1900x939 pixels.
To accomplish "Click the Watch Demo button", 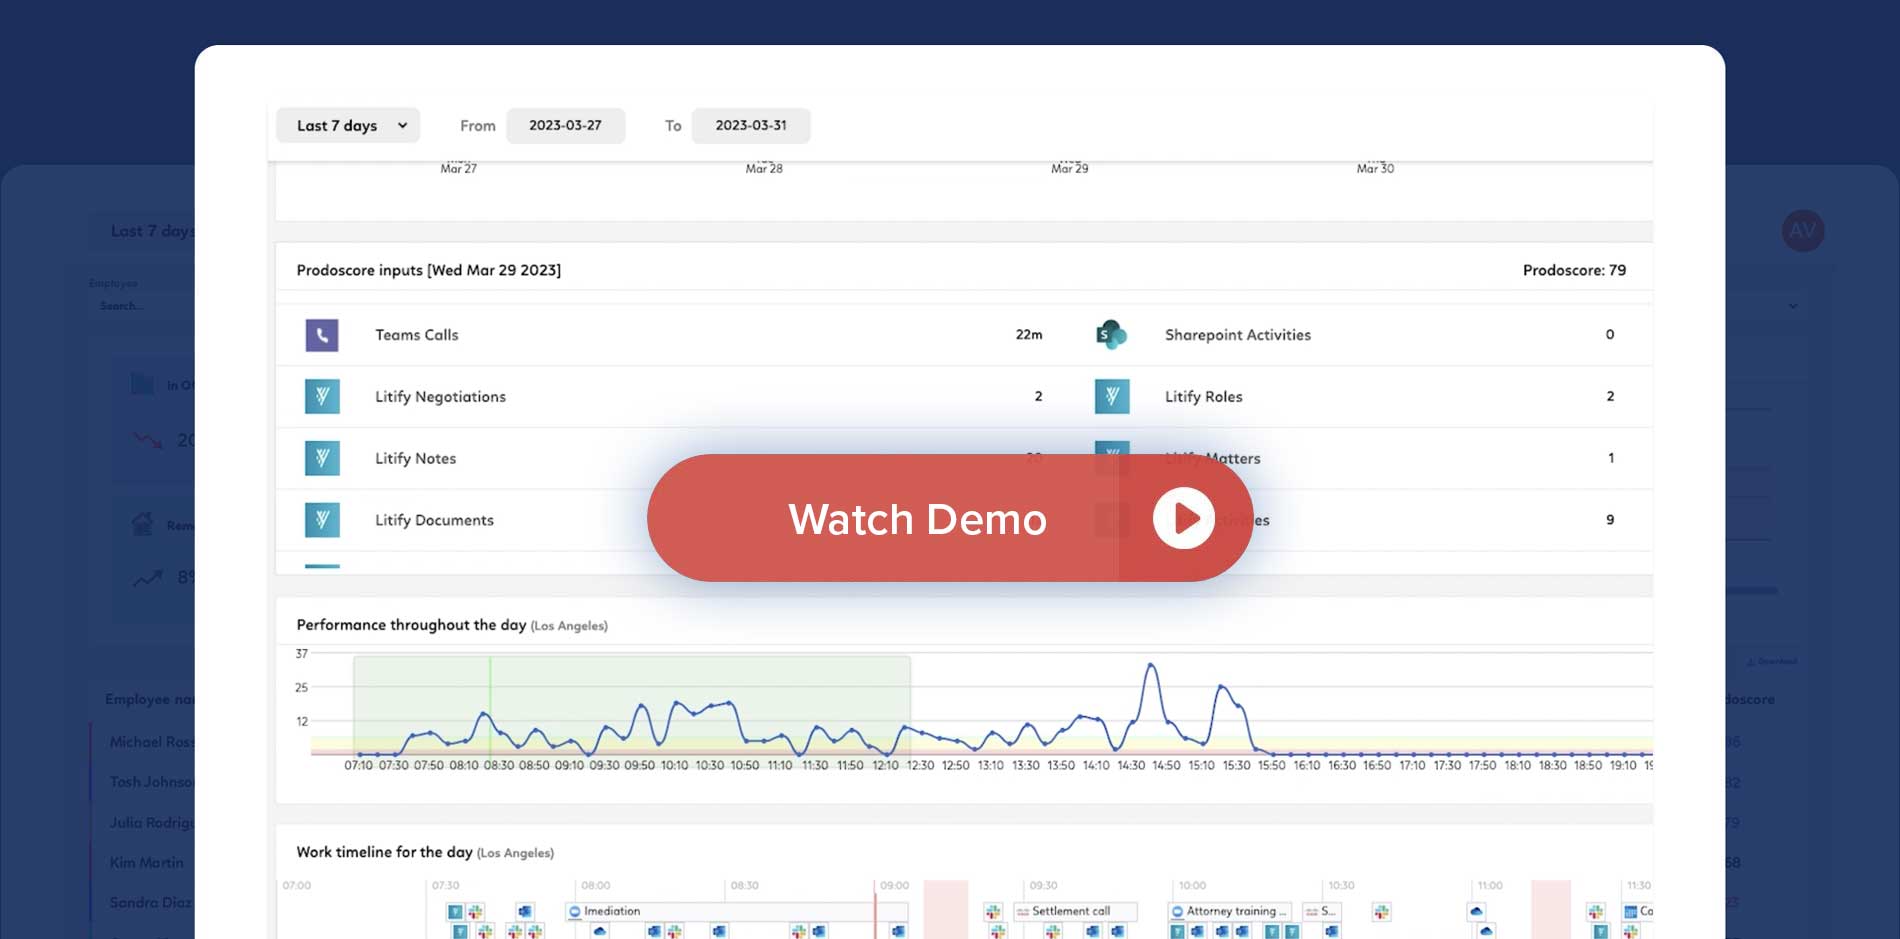I will [x=950, y=518].
